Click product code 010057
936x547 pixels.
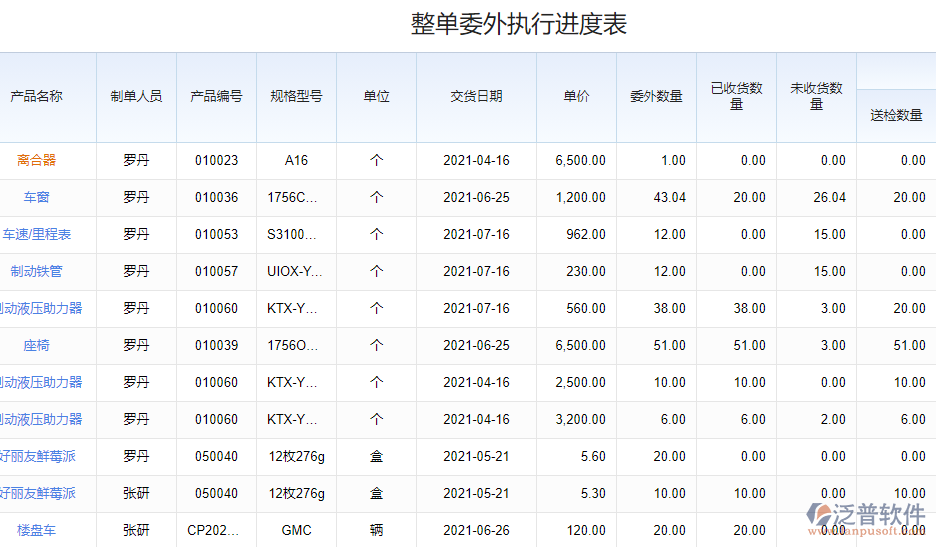[x=216, y=271]
